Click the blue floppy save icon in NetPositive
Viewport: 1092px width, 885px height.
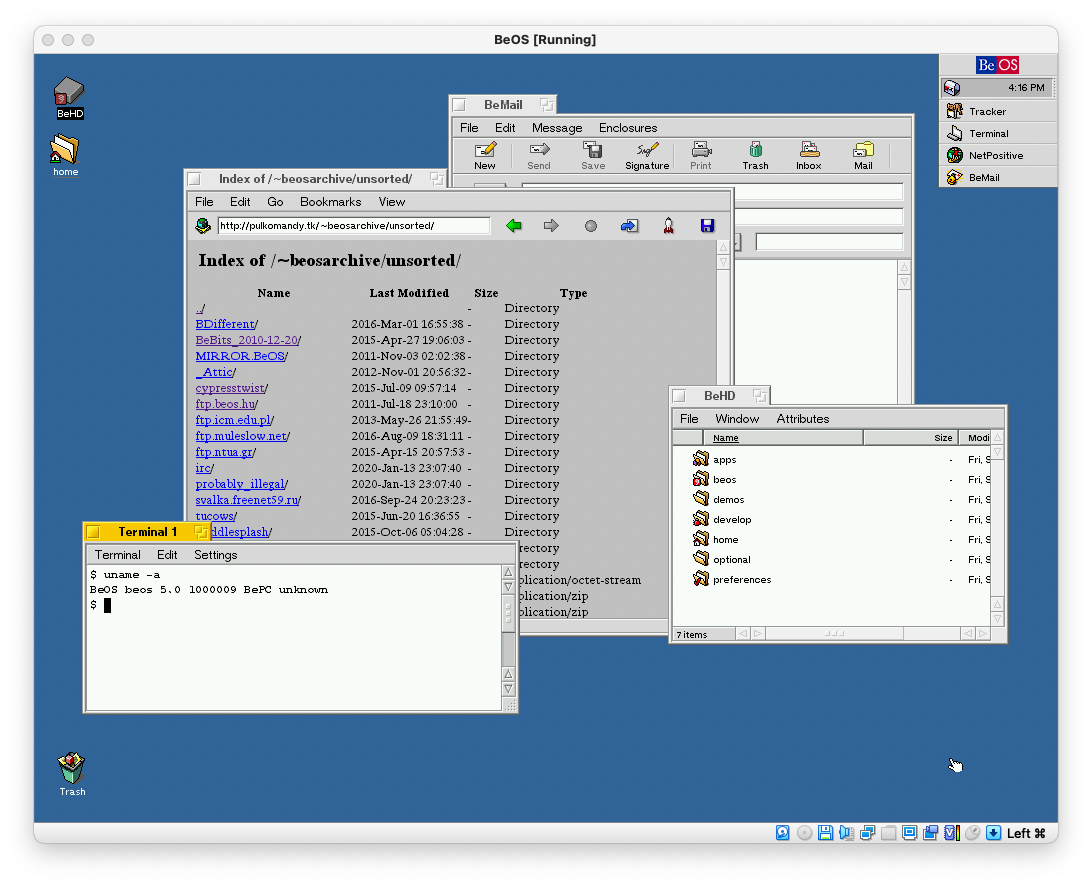tap(708, 226)
